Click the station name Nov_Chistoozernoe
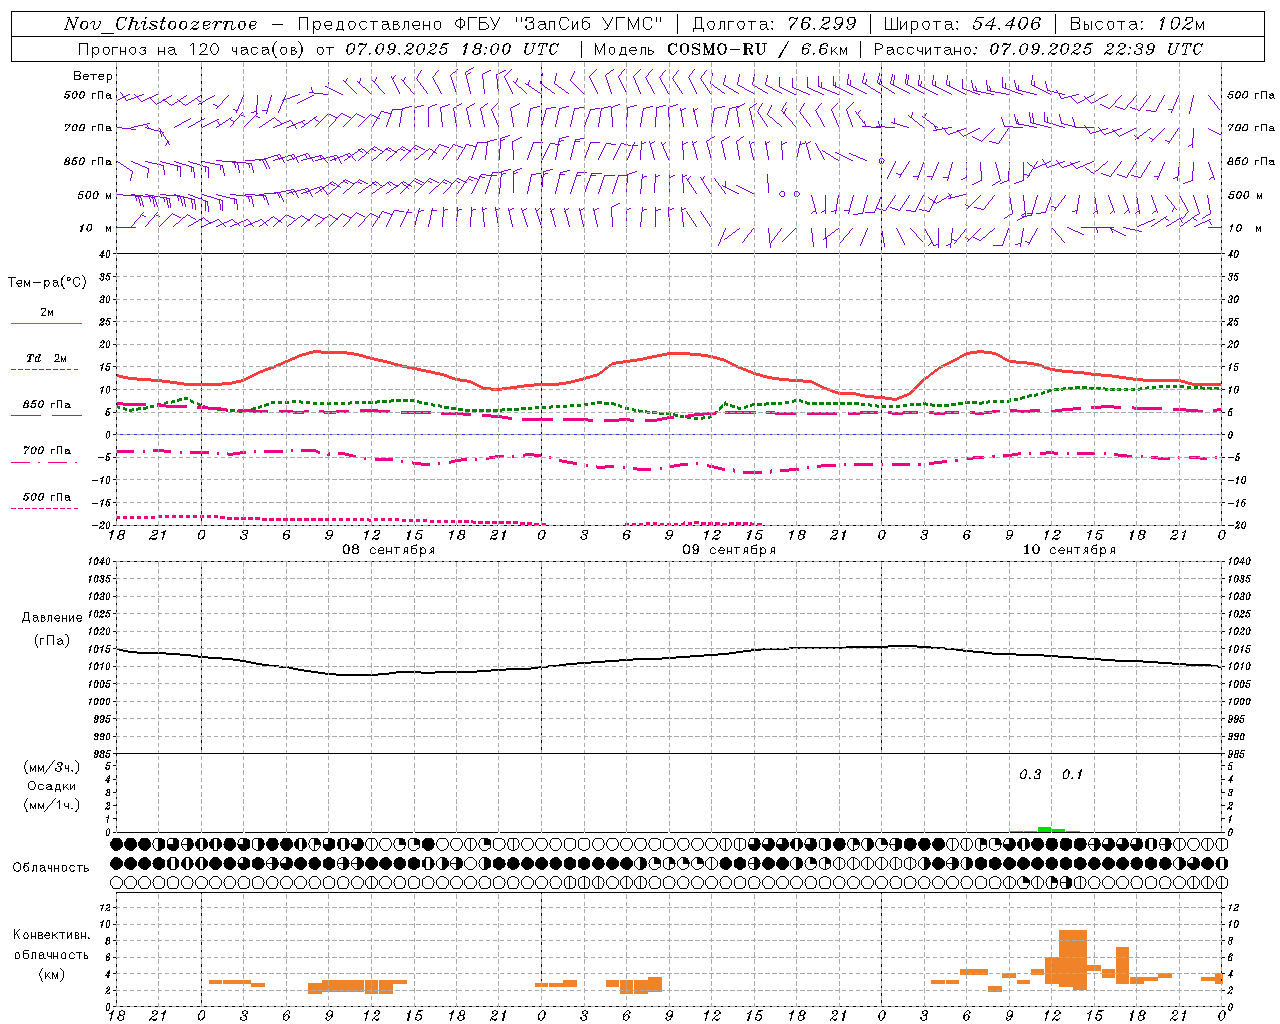 [x=161, y=24]
